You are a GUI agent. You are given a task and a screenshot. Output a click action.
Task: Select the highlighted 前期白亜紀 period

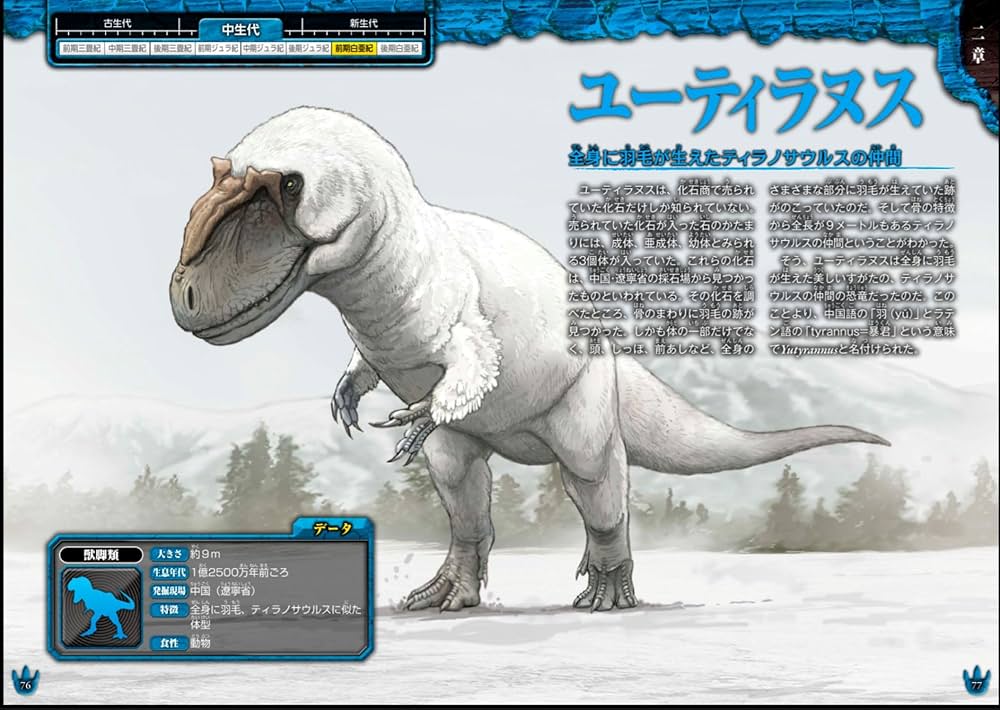tap(354, 48)
